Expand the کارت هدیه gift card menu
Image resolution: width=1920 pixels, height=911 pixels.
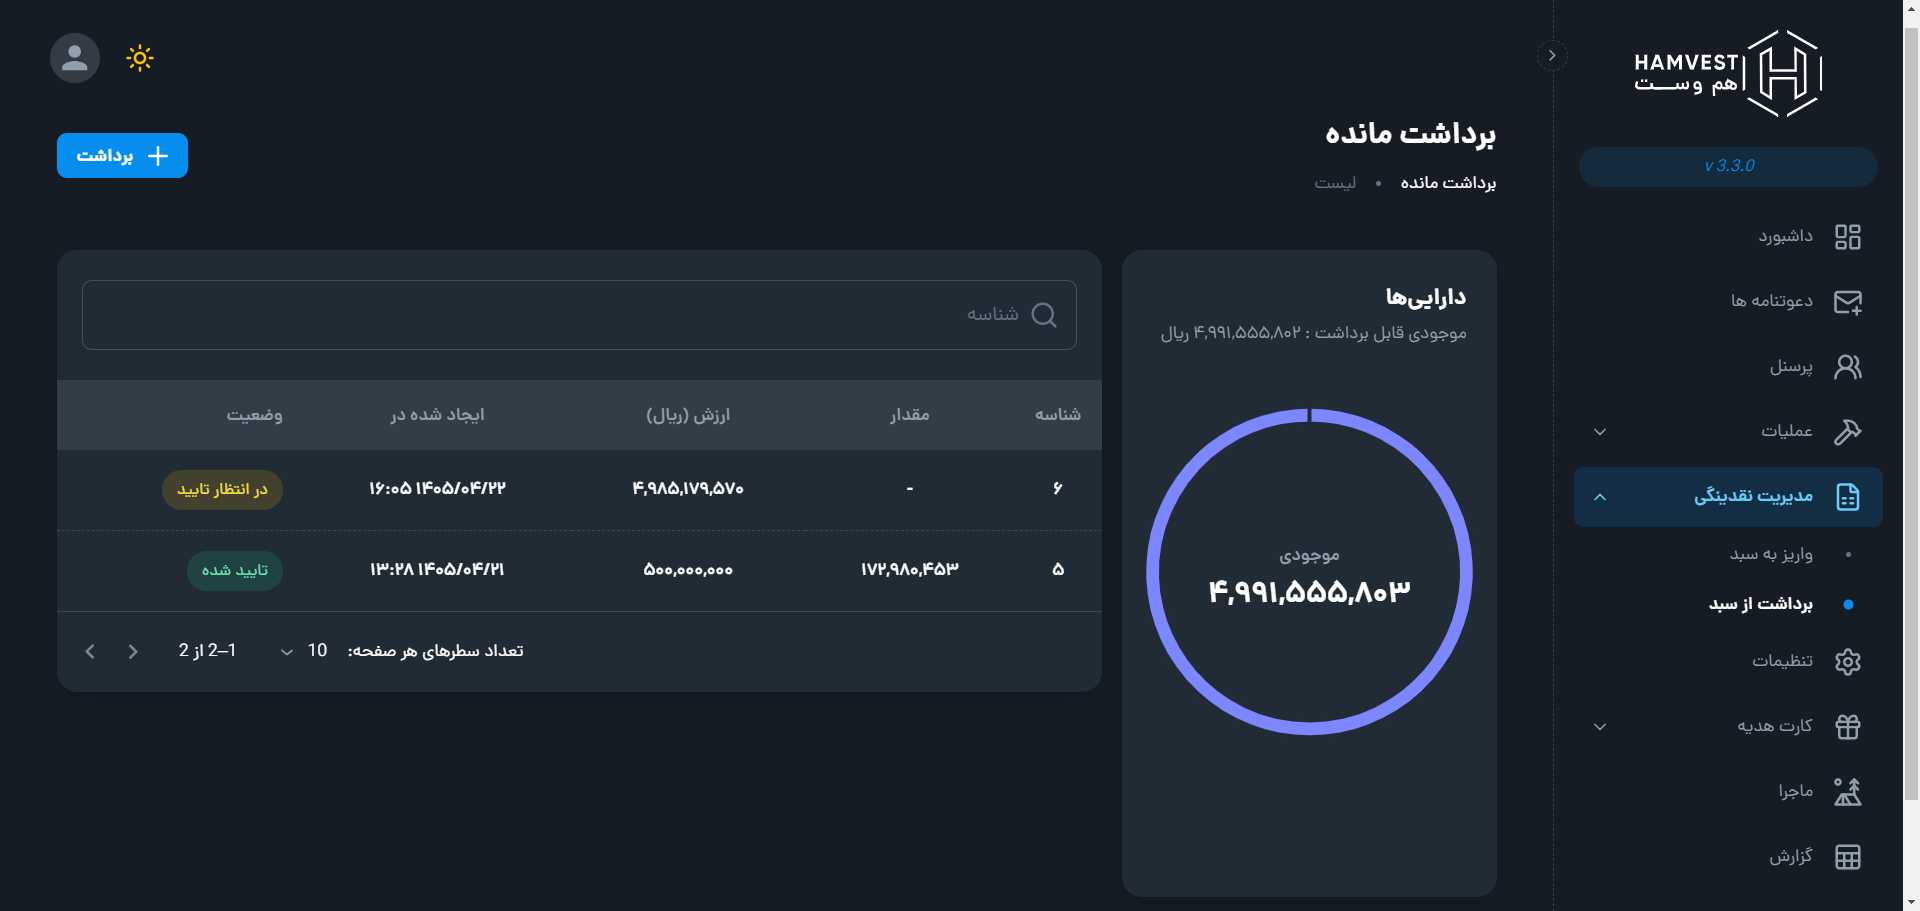[1600, 727]
